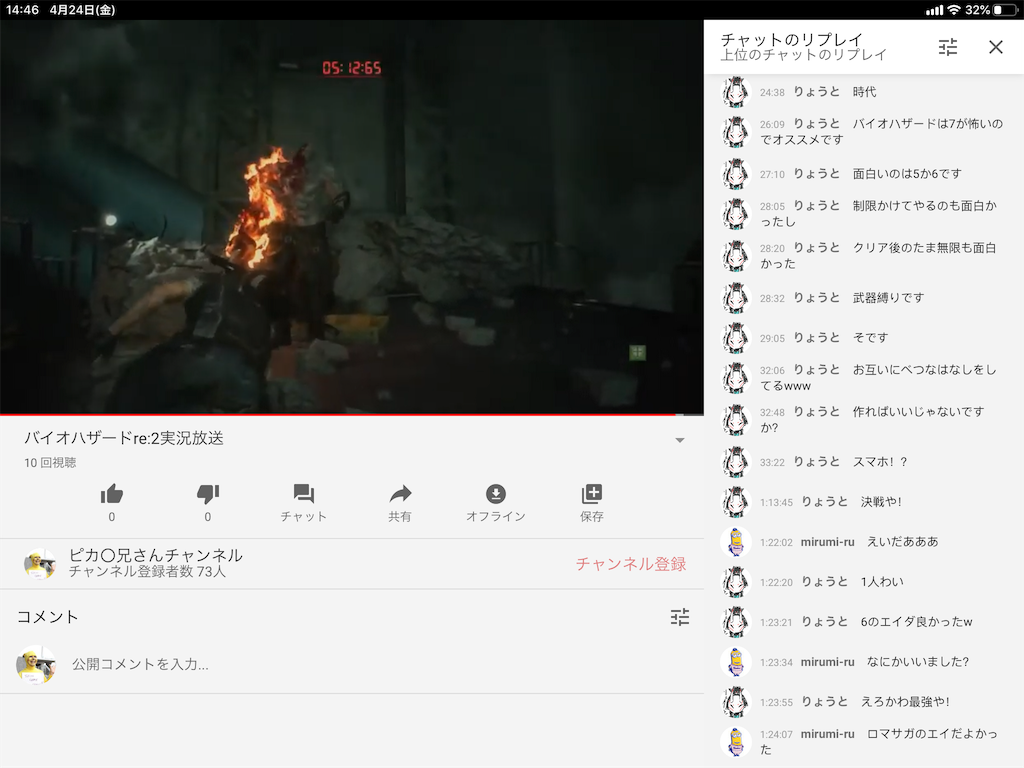Tap りょうと avatar on 時代 message
The image size is (1024, 768).
point(735,92)
